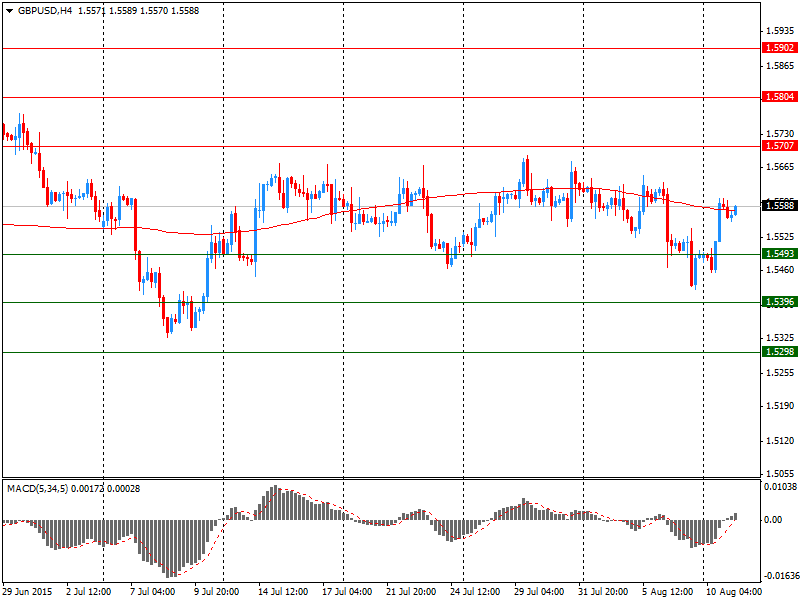Click the 31 Jul 20:00 time label
This screenshot has height=600, width=800.
(x=603, y=592)
